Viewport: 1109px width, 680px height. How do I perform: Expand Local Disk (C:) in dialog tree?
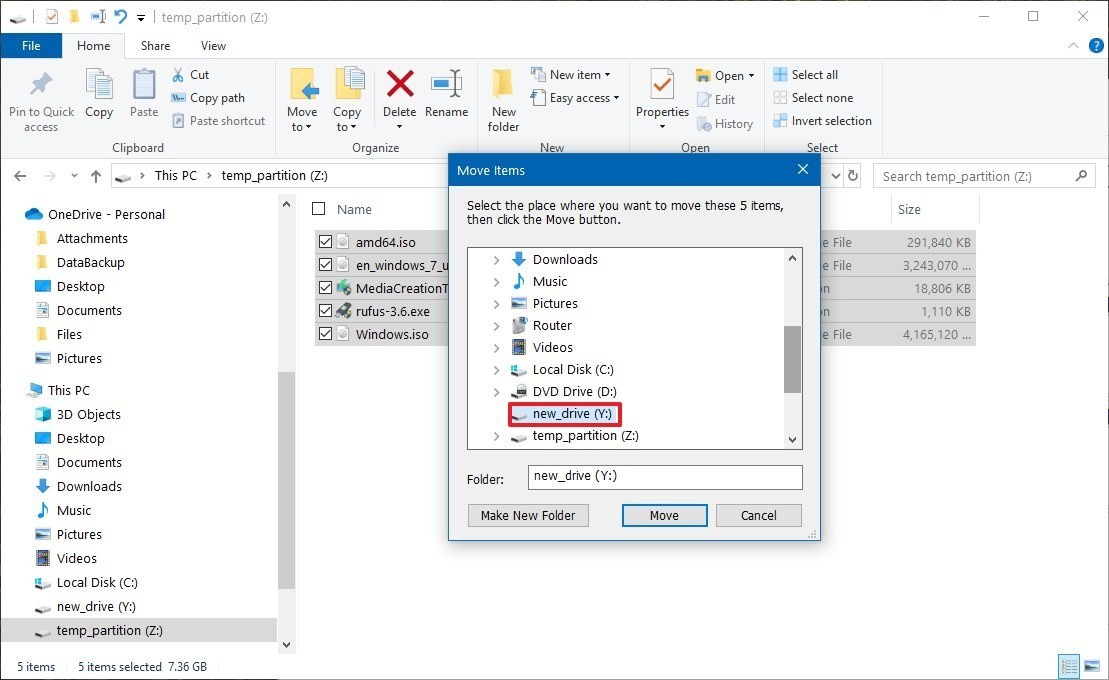[496, 370]
